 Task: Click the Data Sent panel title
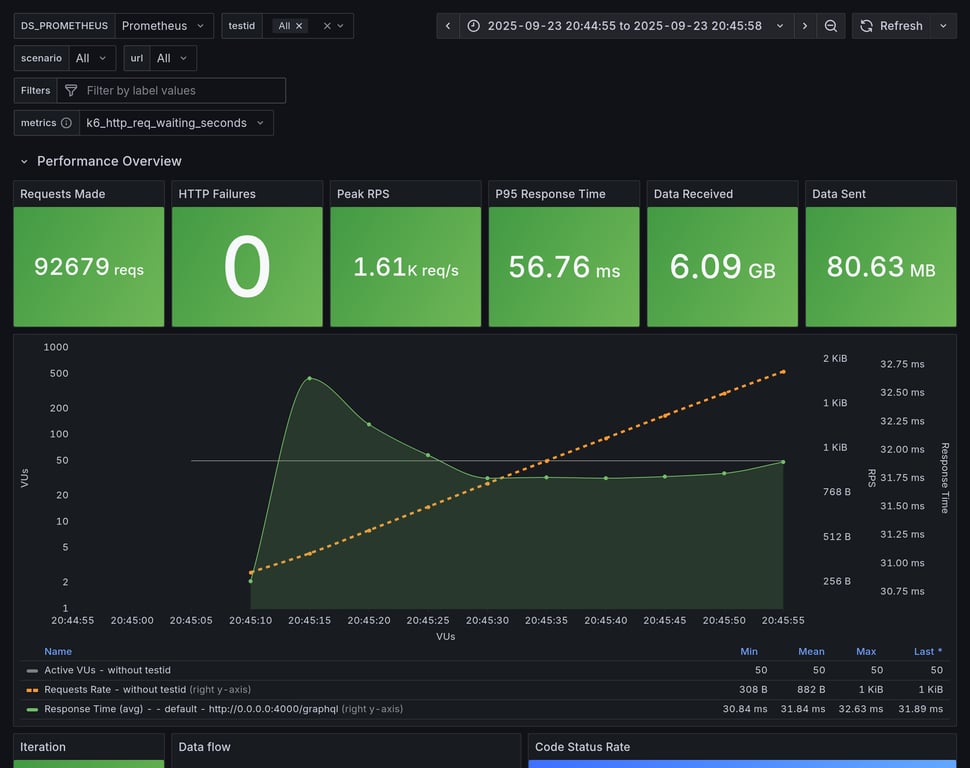[x=839, y=194]
